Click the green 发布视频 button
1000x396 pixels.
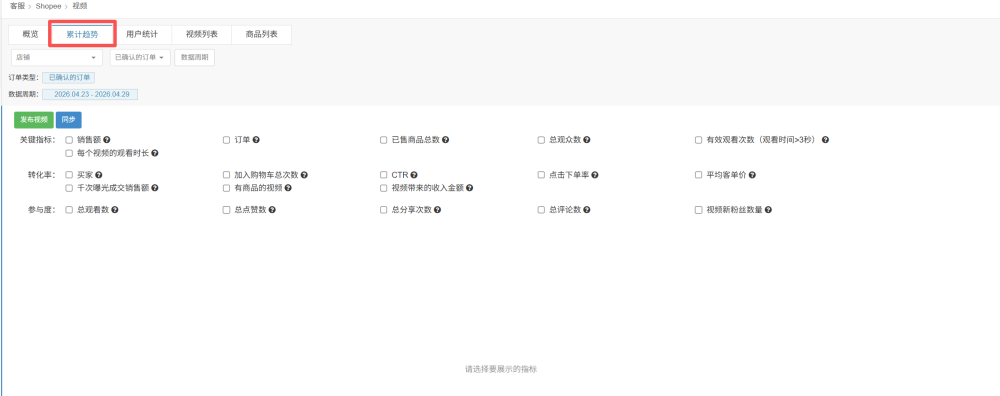(34, 120)
